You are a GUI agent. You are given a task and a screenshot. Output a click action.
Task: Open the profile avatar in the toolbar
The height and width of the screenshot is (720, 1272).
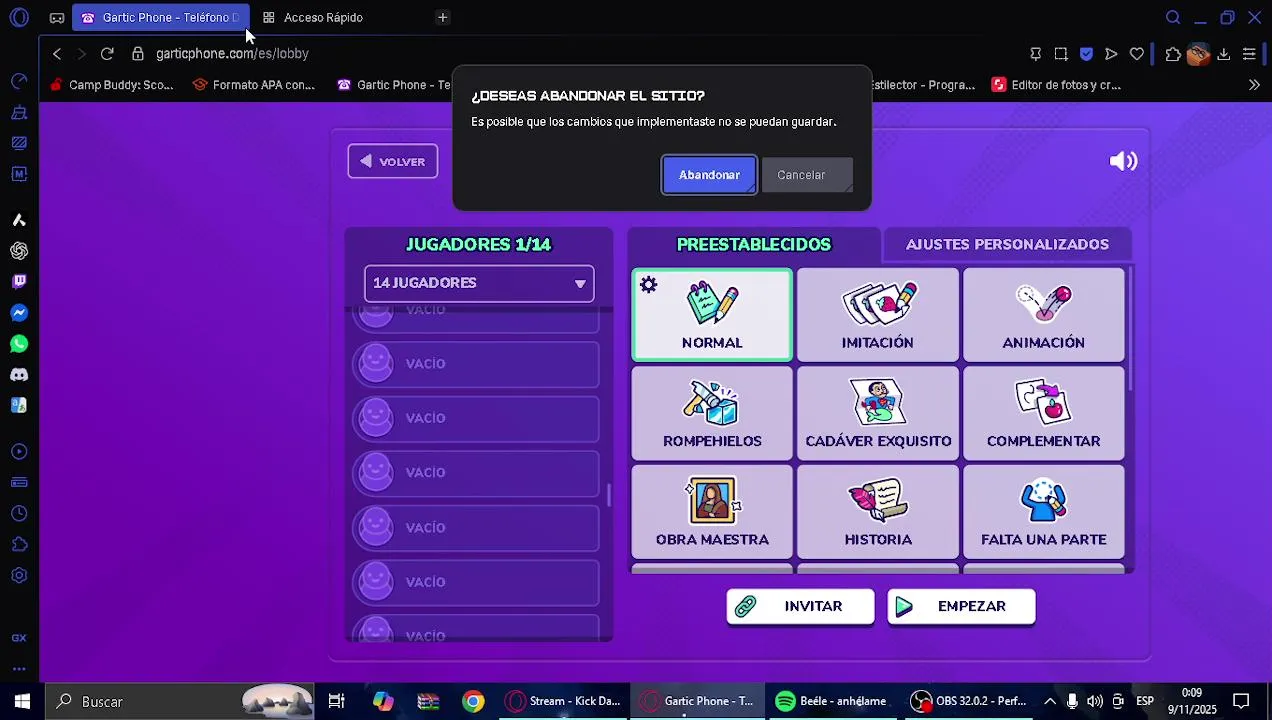tap(1198, 54)
